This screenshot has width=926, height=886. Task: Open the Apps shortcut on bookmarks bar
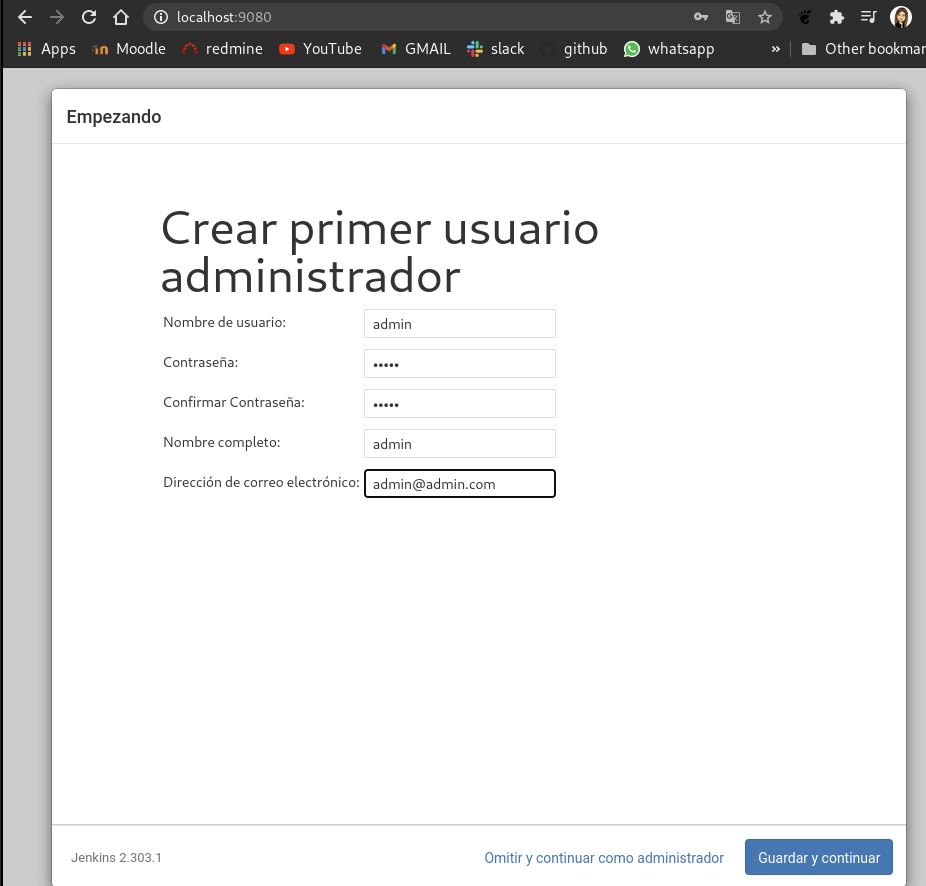coord(46,48)
